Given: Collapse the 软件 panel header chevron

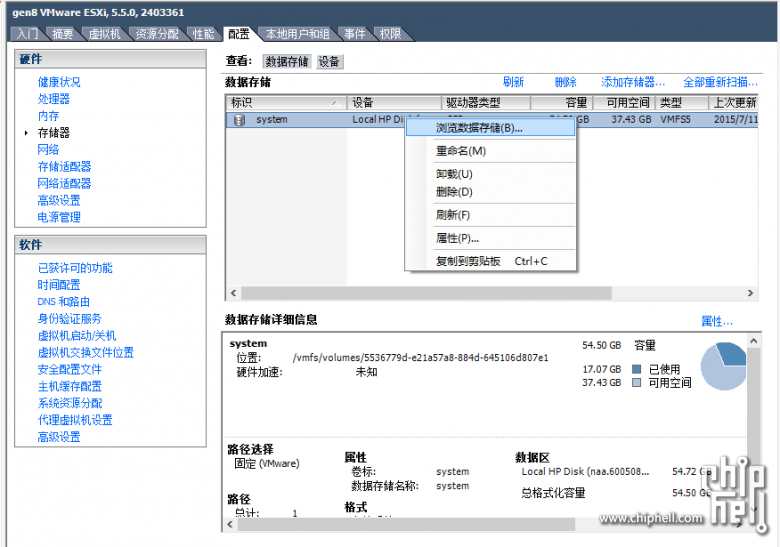Looking at the screenshot, I should pyautogui.click(x=196, y=245).
